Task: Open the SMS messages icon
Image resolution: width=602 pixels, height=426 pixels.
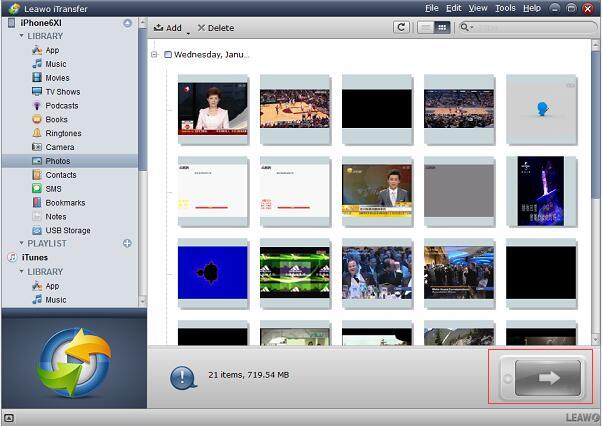Action: (x=37, y=189)
